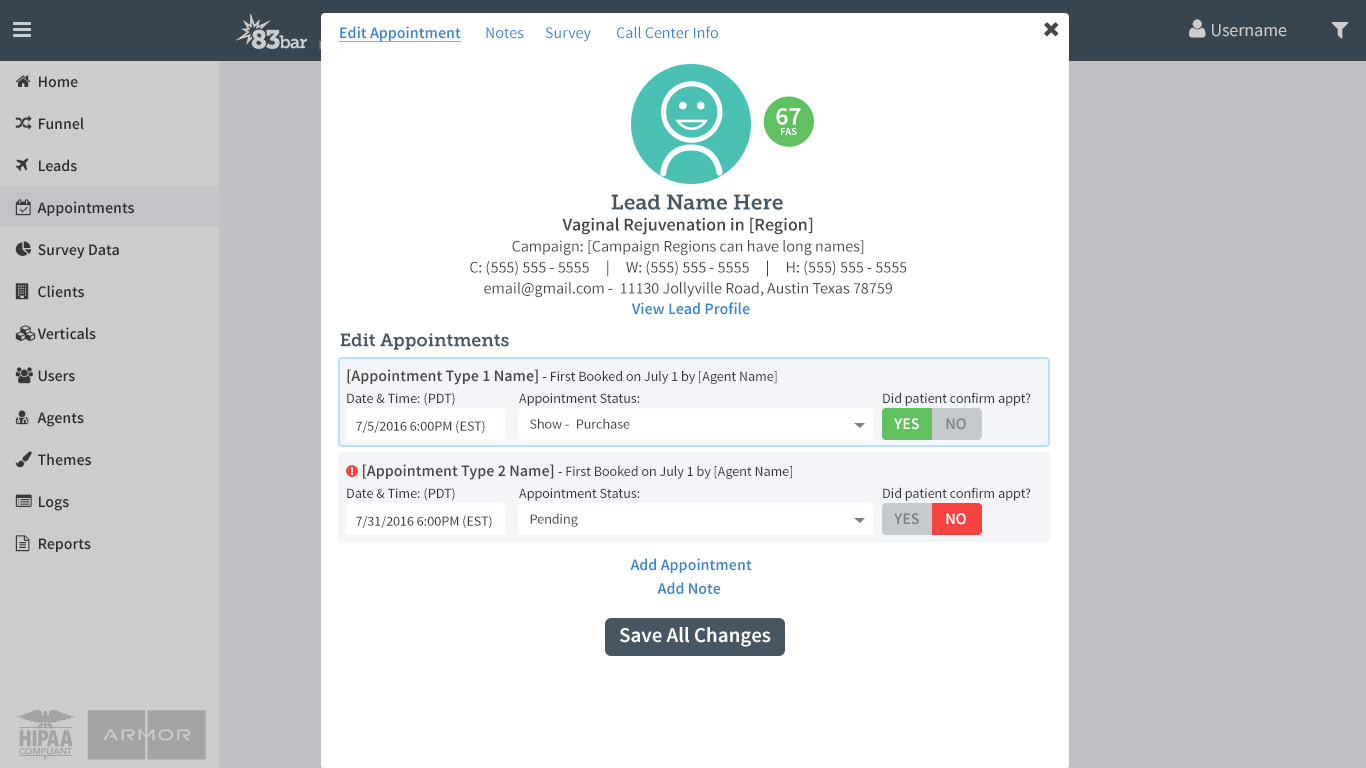Image resolution: width=1366 pixels, height=768 pixels.
Task: Click the Armor logo badge
Action: point(147,735)
